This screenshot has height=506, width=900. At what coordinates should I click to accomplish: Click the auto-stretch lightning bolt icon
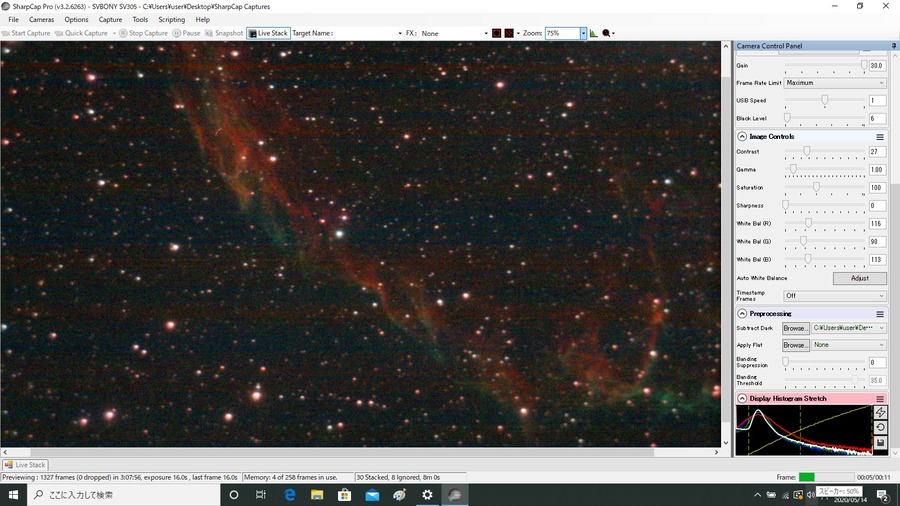(880, 412)
